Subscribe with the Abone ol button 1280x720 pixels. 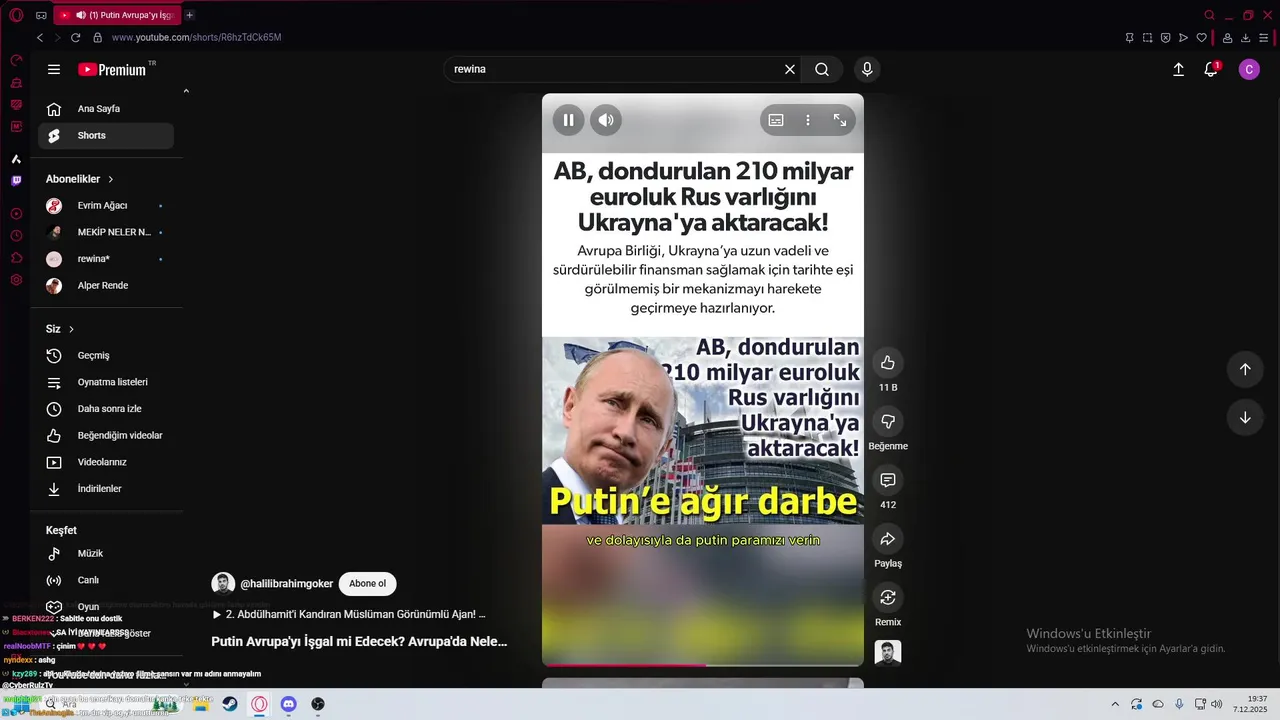(367, 584)
